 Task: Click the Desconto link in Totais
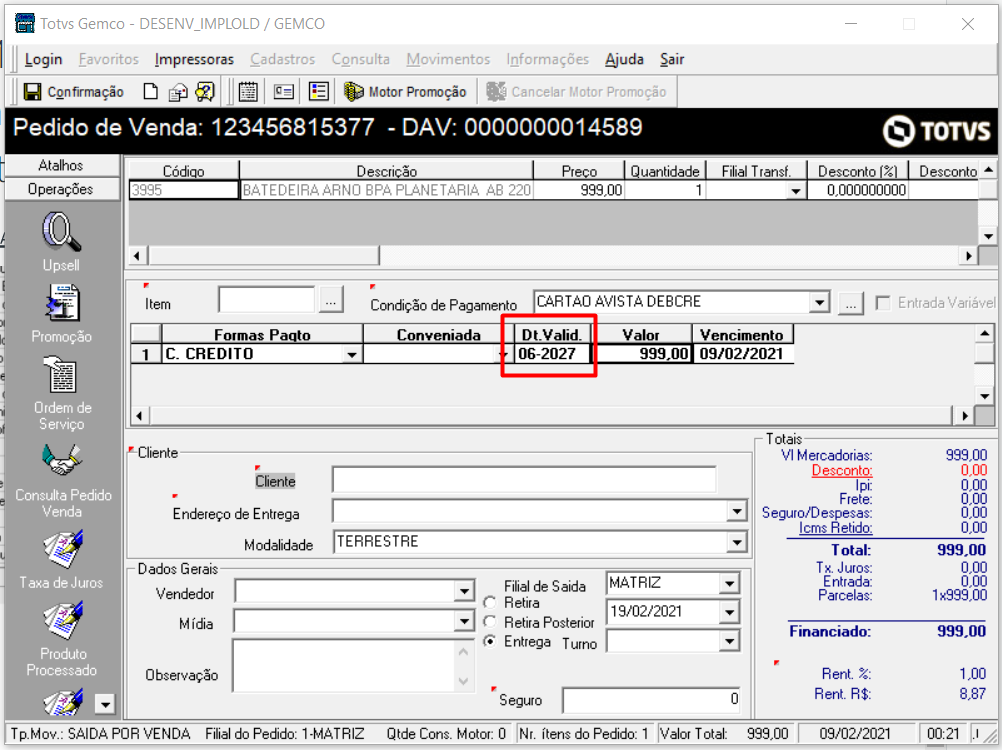coord(842,471)
